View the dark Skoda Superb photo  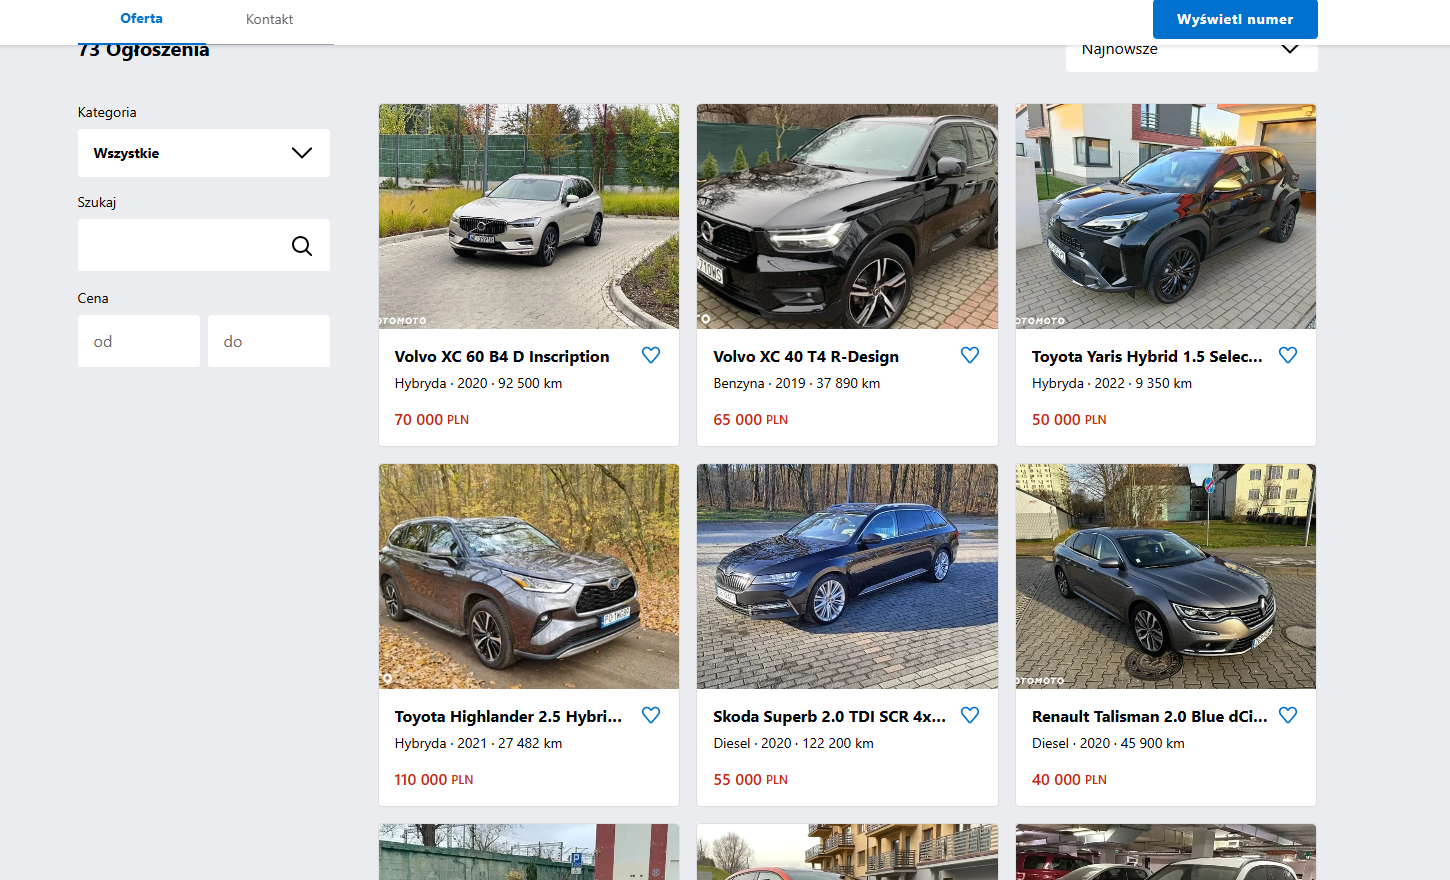click(x=847, y=576)
